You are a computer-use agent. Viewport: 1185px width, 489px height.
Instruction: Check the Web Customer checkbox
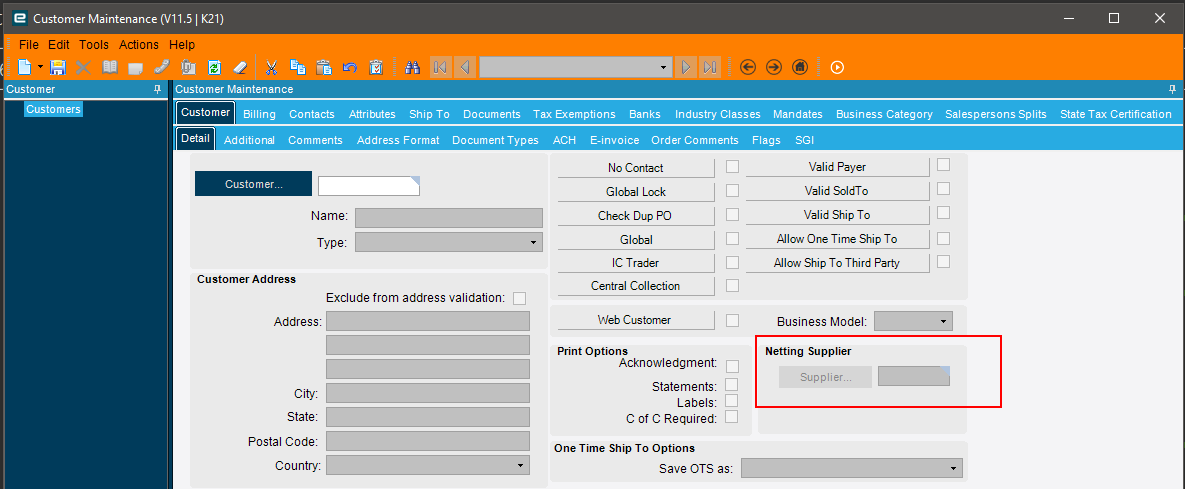click(x=732, y=320)
